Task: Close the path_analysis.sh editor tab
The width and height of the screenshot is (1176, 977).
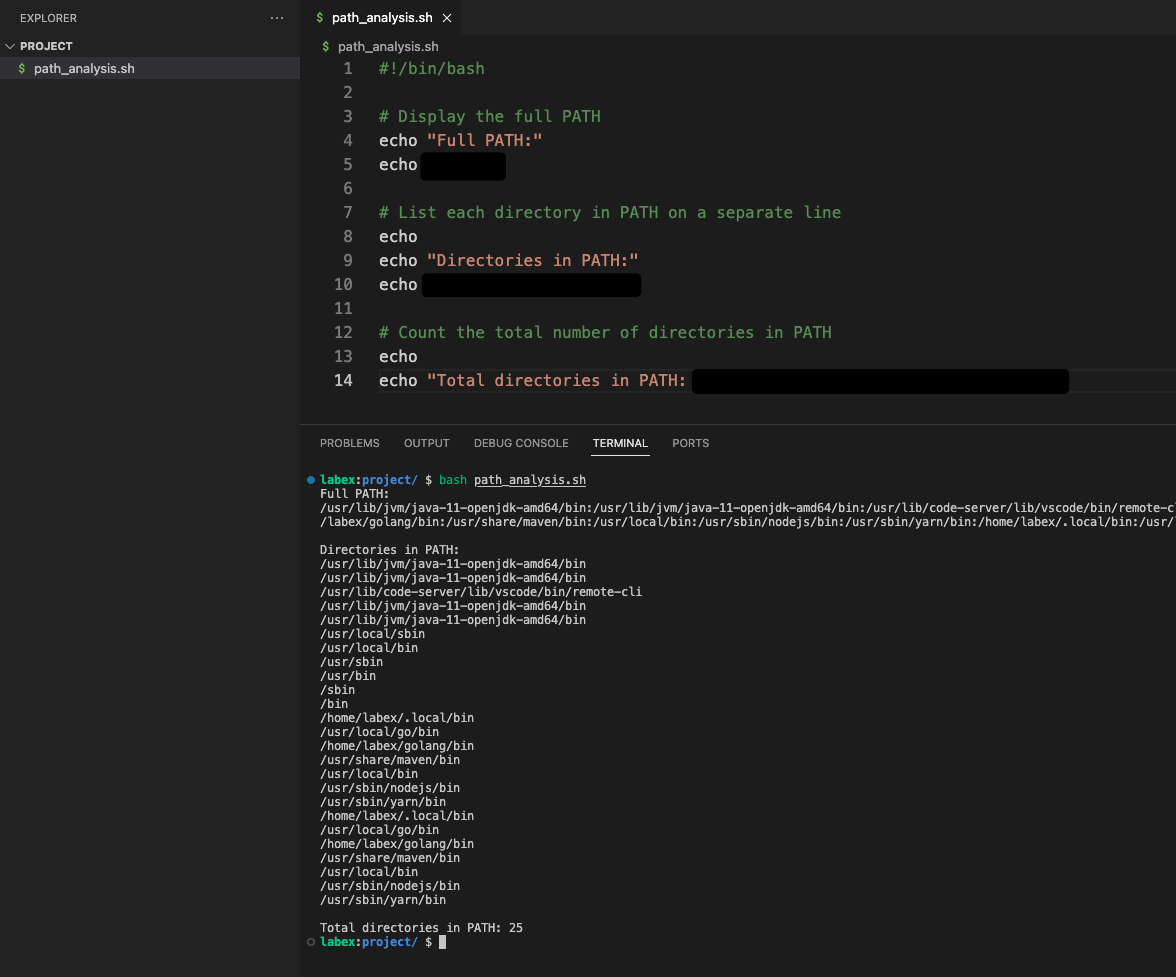Action: 446,18
